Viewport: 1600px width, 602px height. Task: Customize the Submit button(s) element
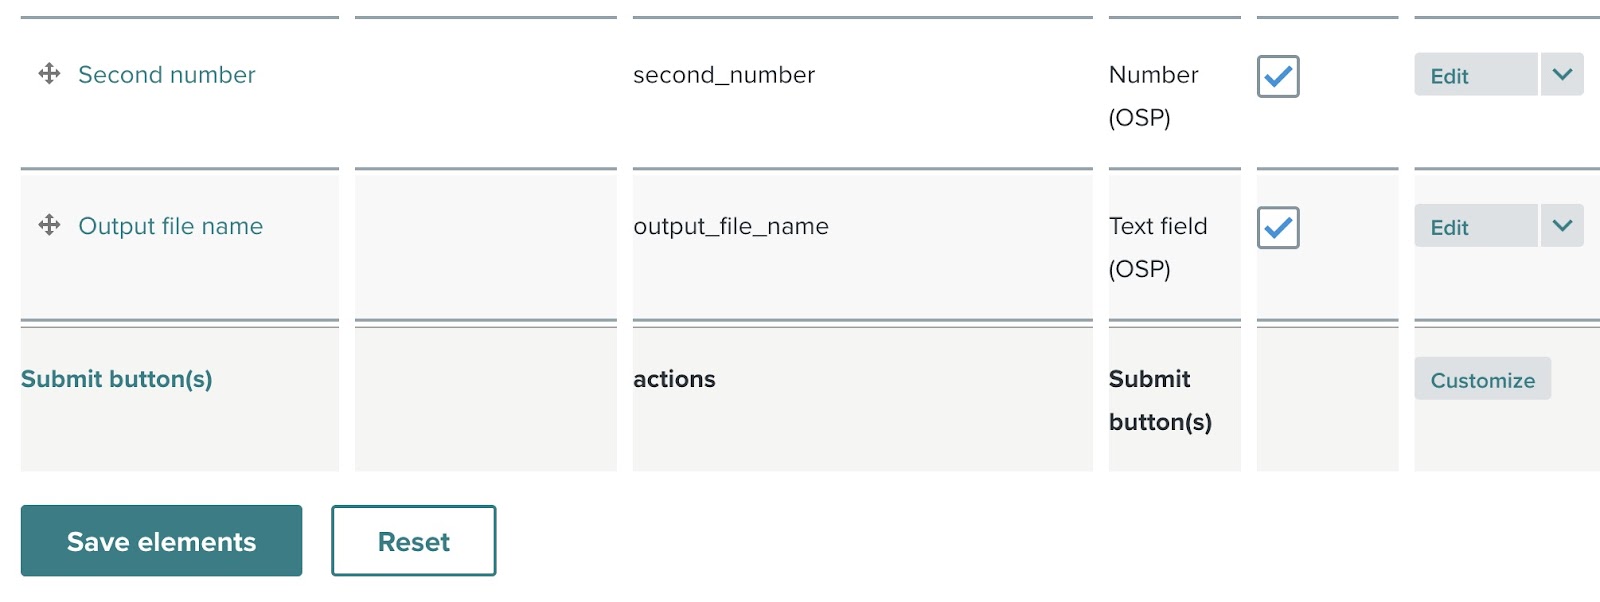(x=1481, y=379)
